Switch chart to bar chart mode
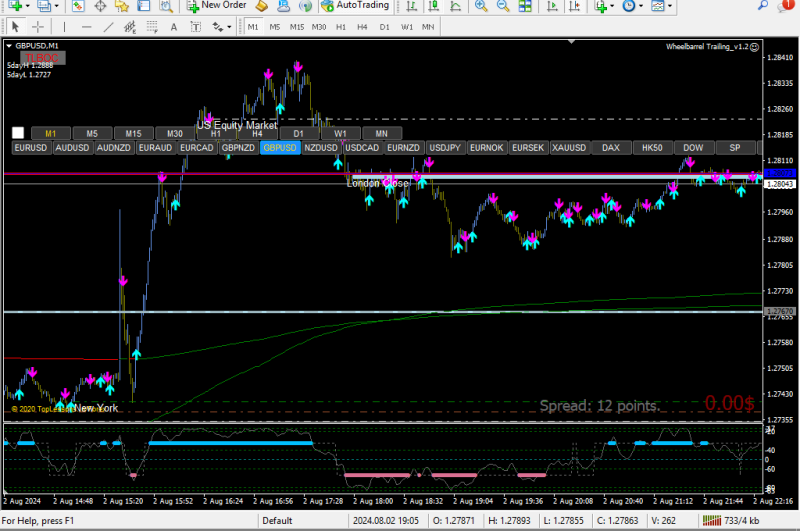800x531 pixels. [x=411, y=6]
